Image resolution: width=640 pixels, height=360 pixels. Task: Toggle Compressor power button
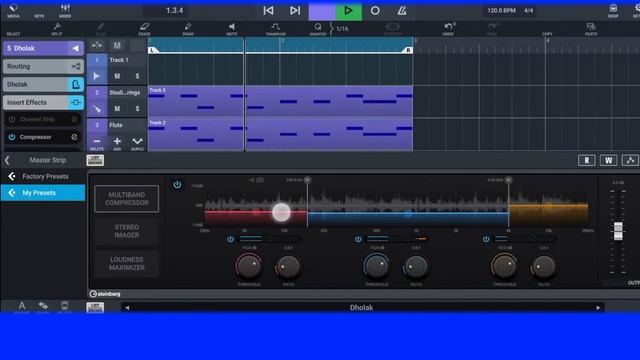(11, 137)
